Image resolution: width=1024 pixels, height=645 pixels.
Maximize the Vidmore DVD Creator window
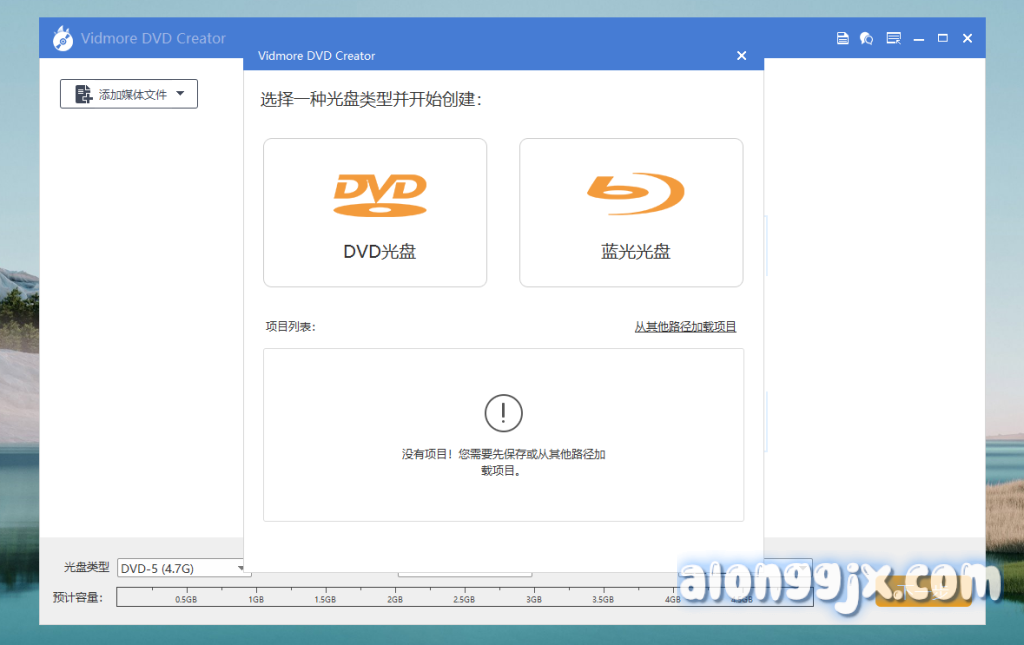pos(942,39)
